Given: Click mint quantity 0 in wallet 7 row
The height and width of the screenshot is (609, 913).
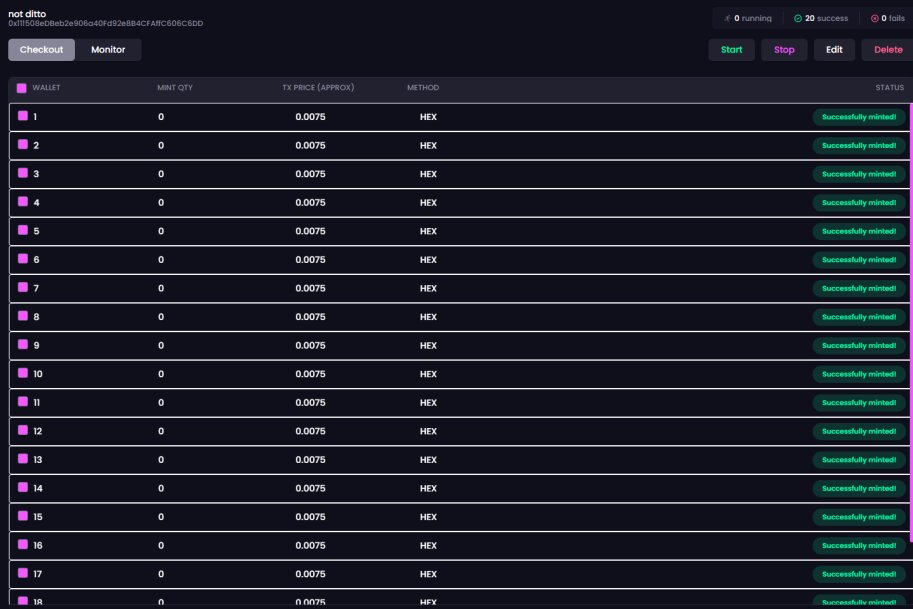Looking at the screenshot, I should [x=161, y=288].
